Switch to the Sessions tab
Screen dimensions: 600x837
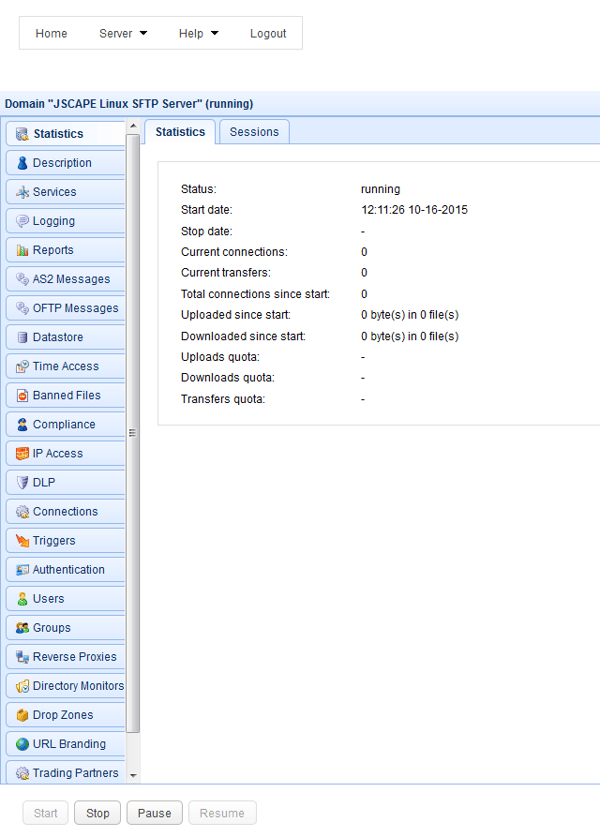[x=254, y=132]
